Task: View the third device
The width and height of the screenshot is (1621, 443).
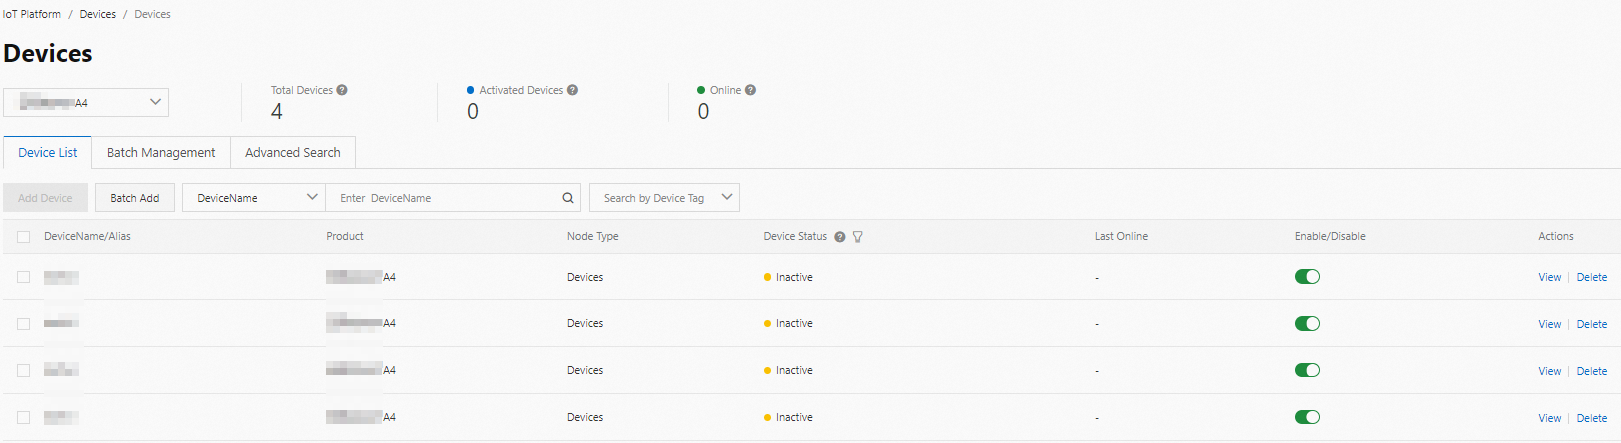Action: 1549,371
